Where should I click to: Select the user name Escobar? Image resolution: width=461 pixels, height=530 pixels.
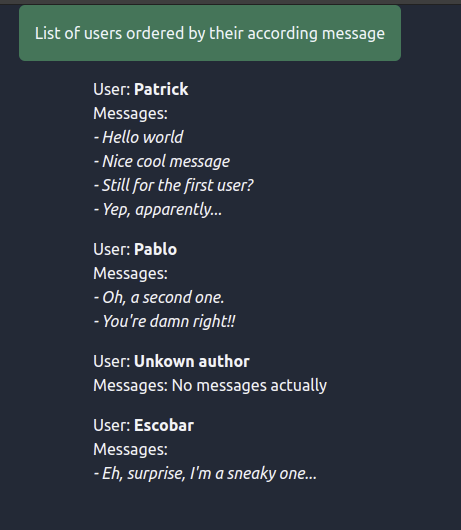pos(164,425)
